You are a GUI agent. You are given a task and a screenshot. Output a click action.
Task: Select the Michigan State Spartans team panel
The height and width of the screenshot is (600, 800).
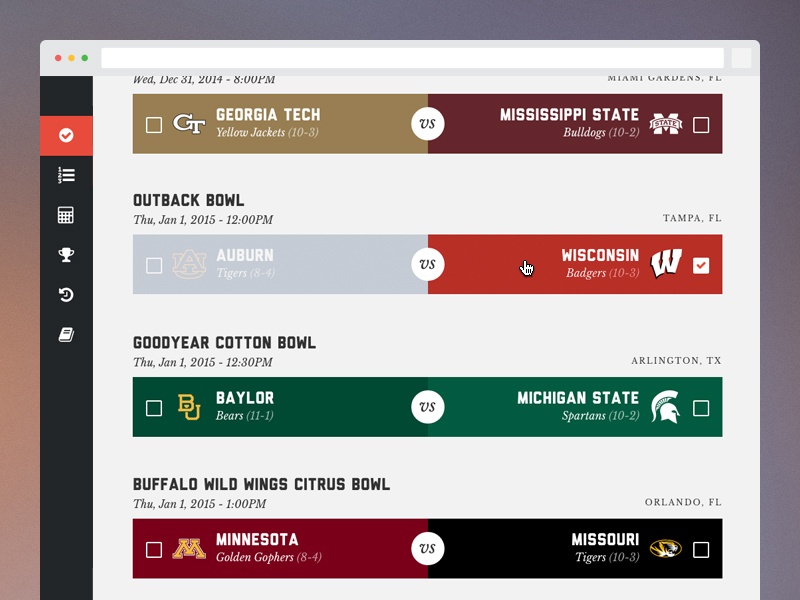coord(575,407)
